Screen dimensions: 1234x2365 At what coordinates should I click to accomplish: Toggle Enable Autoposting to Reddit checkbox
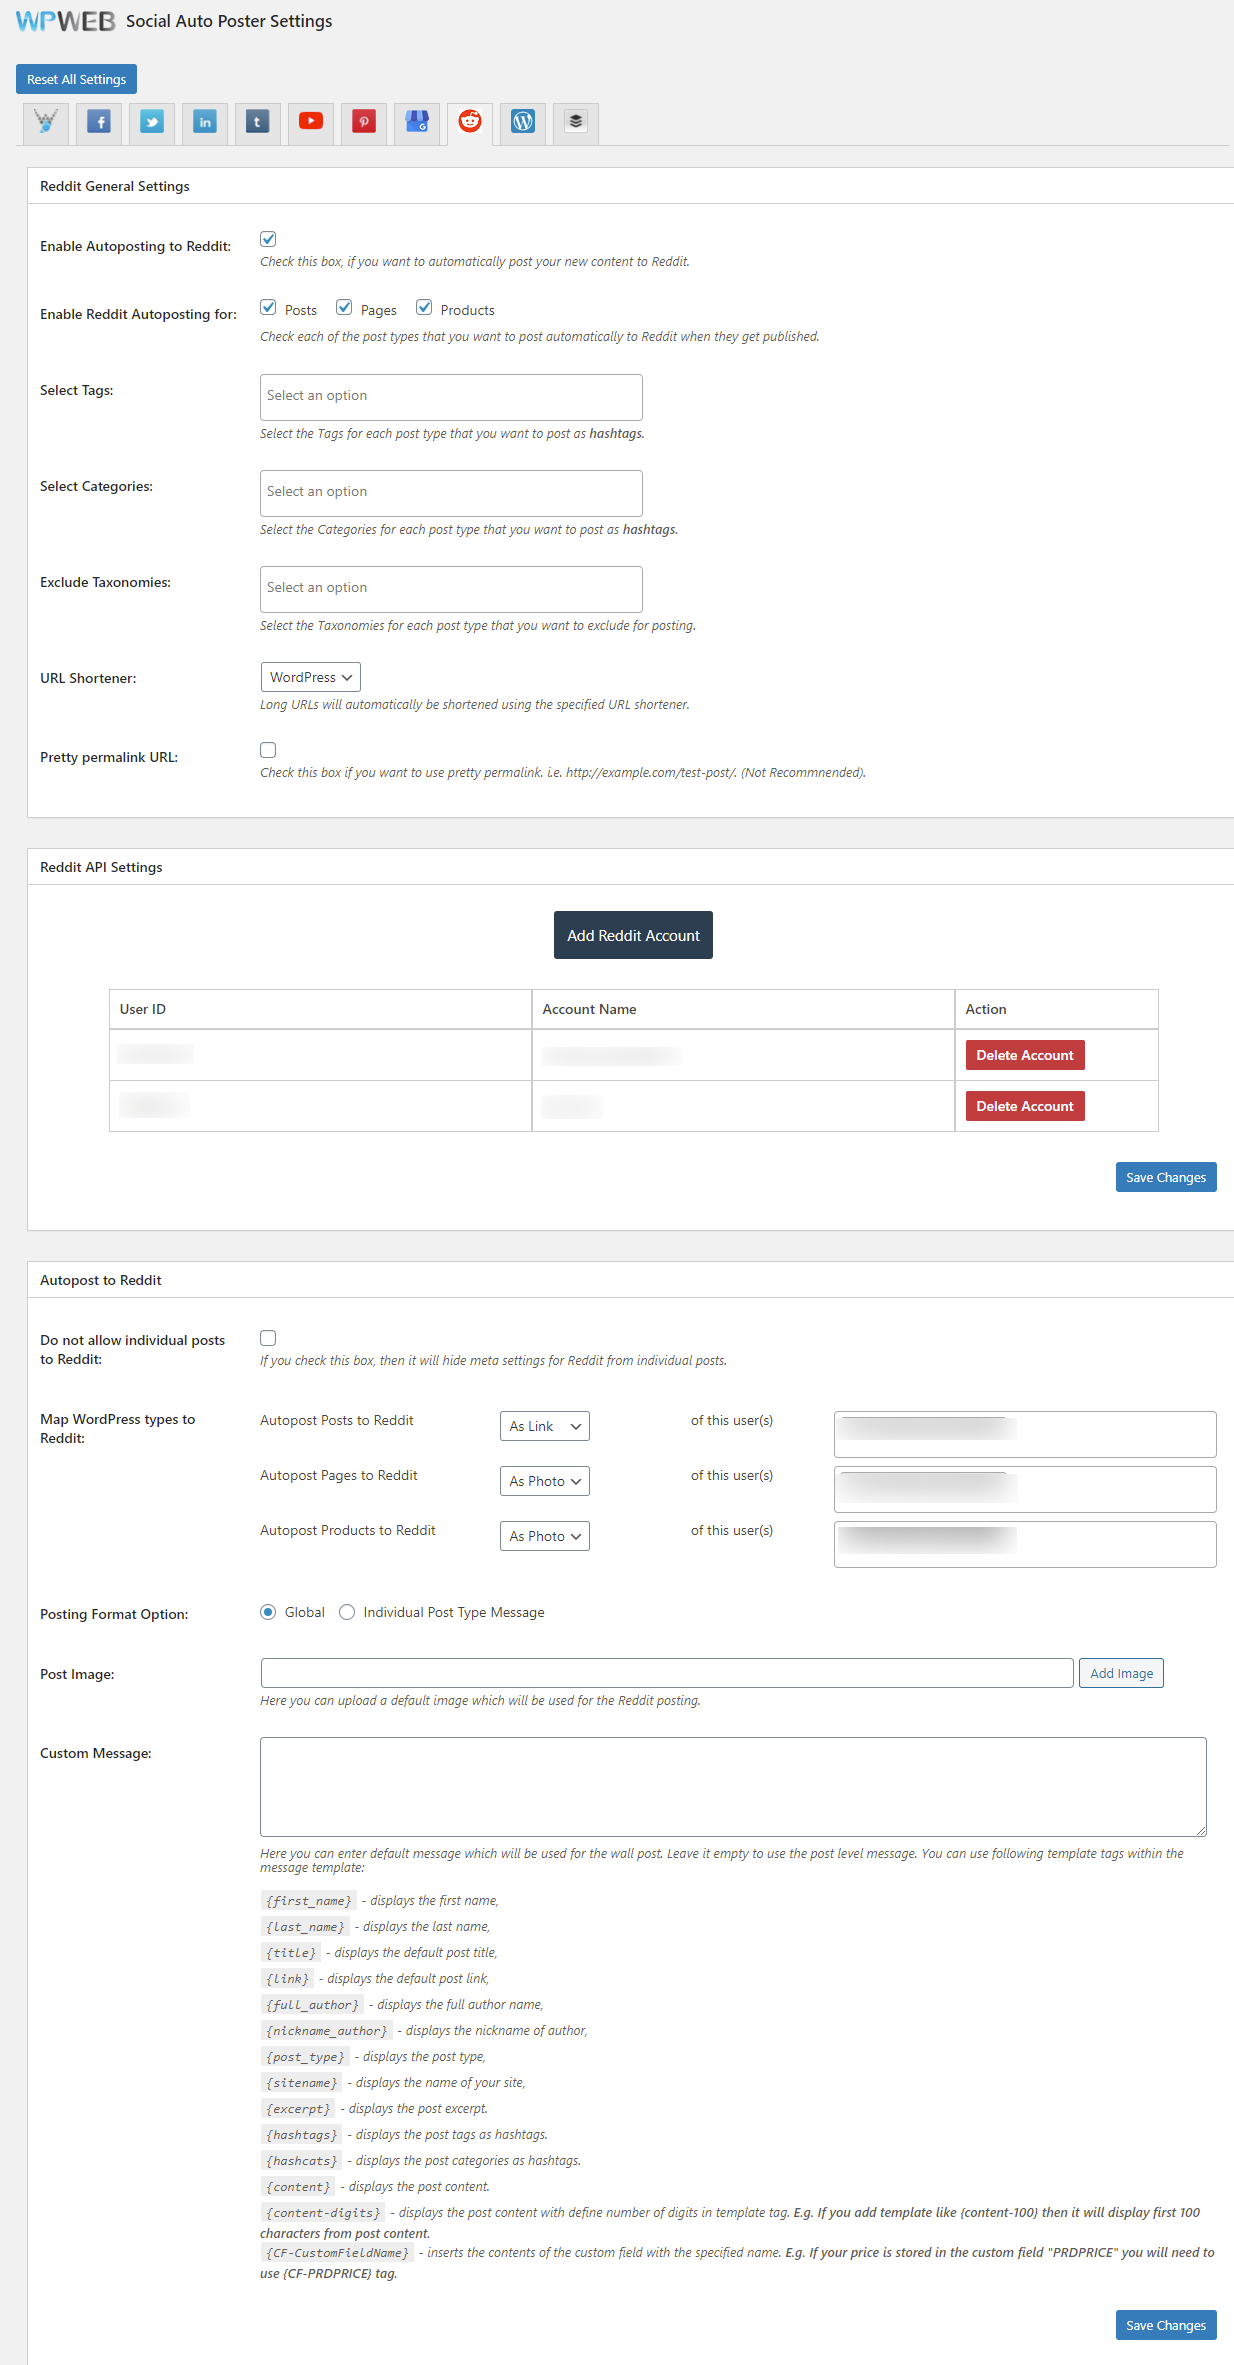click(268, 239)
